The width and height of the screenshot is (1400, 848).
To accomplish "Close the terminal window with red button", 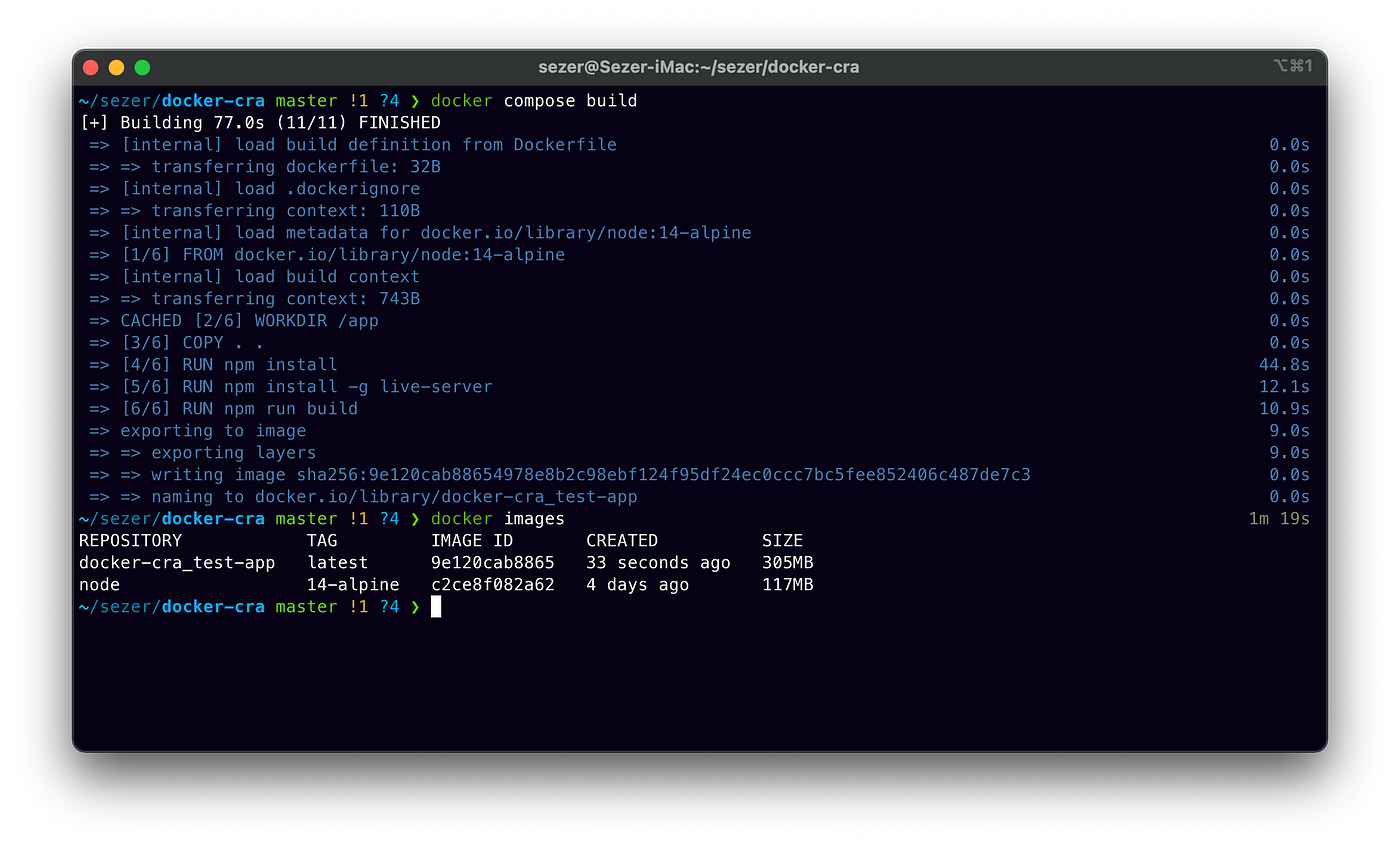I will click(90, 67).
